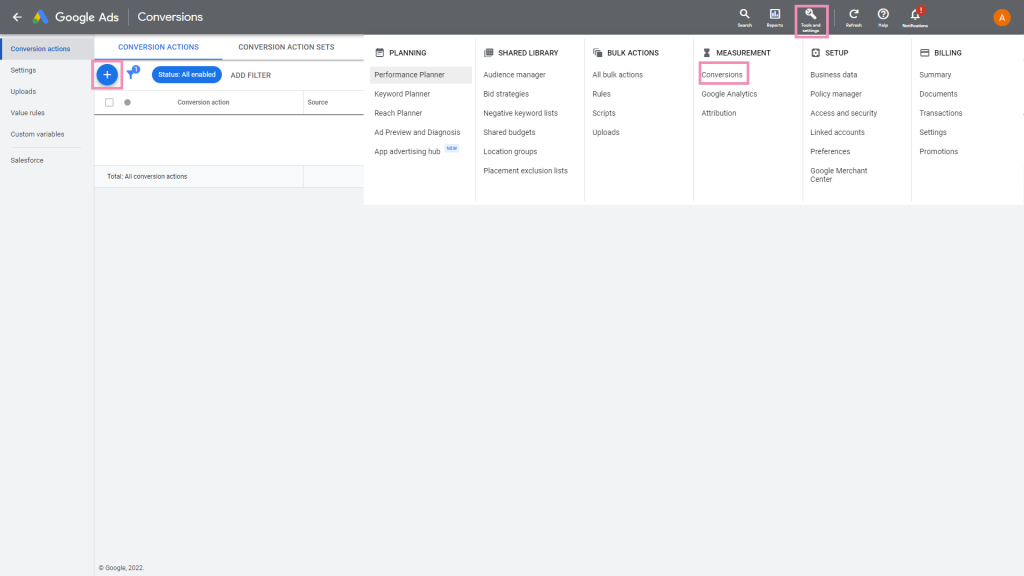Open Preferences under Setup

click(830, 152)
